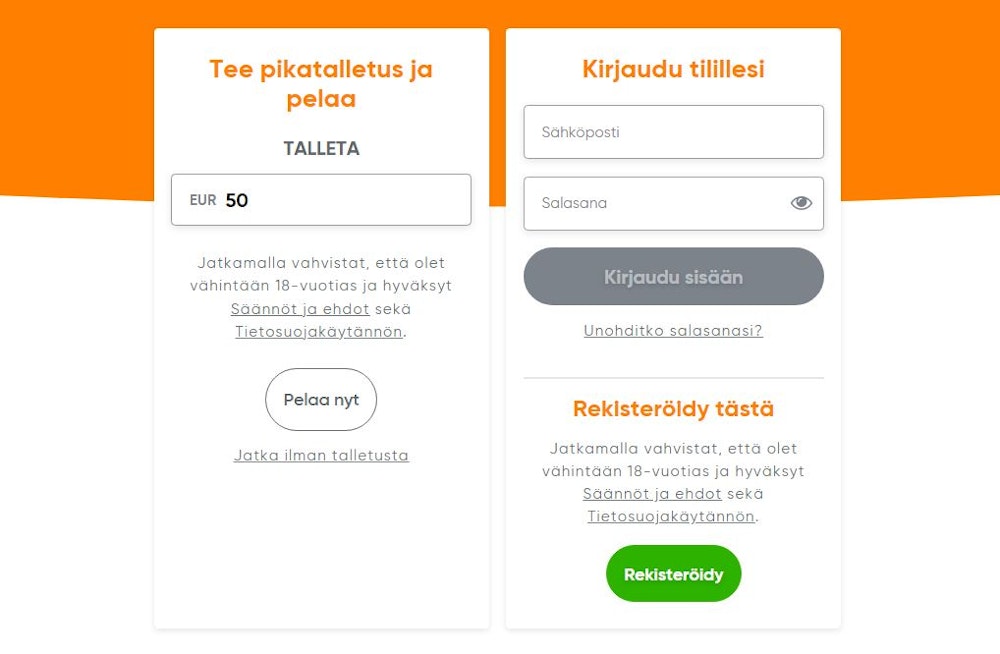Click the Rekisteröidy tästä heading
The height and width of the screenshot is (654, 1000).
tap(673, 408)
